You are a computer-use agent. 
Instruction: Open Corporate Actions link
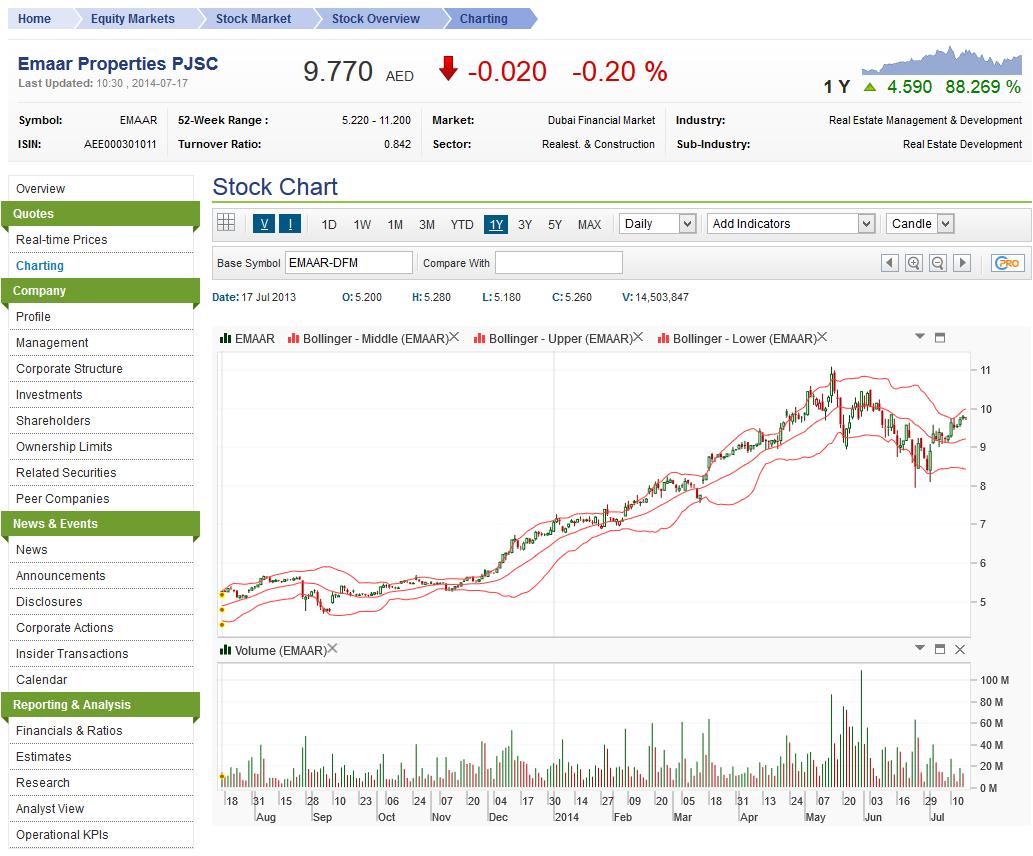pyautogui.click(x=65, y=628)
